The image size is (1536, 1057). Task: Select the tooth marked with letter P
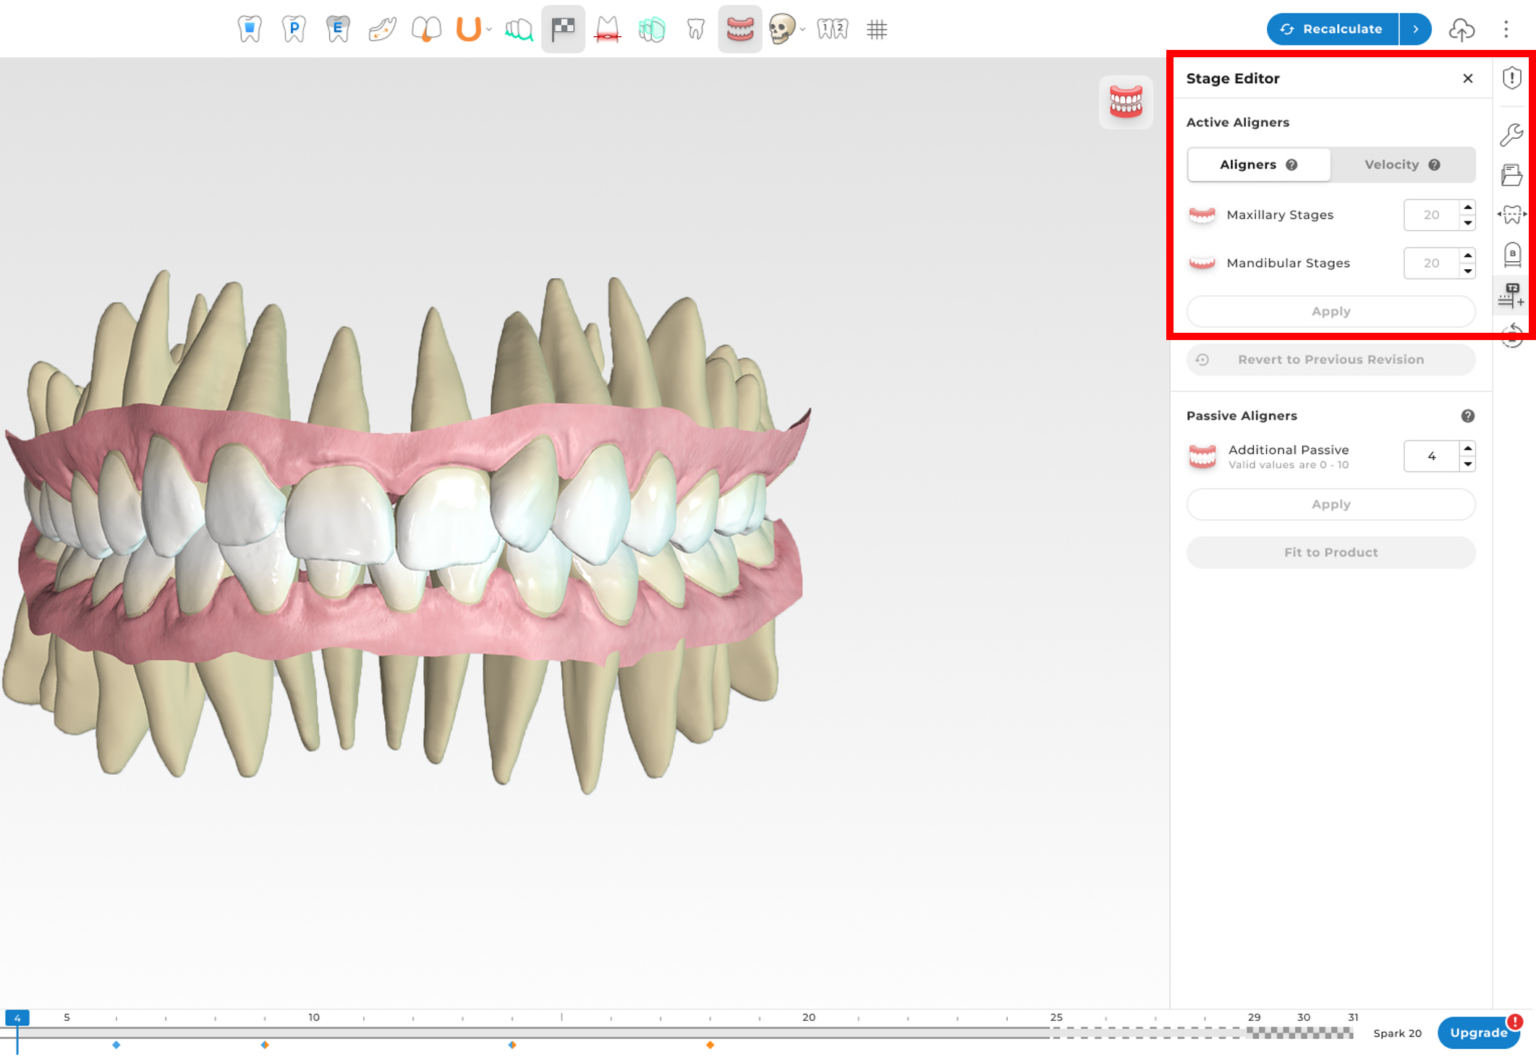[293, 29]
